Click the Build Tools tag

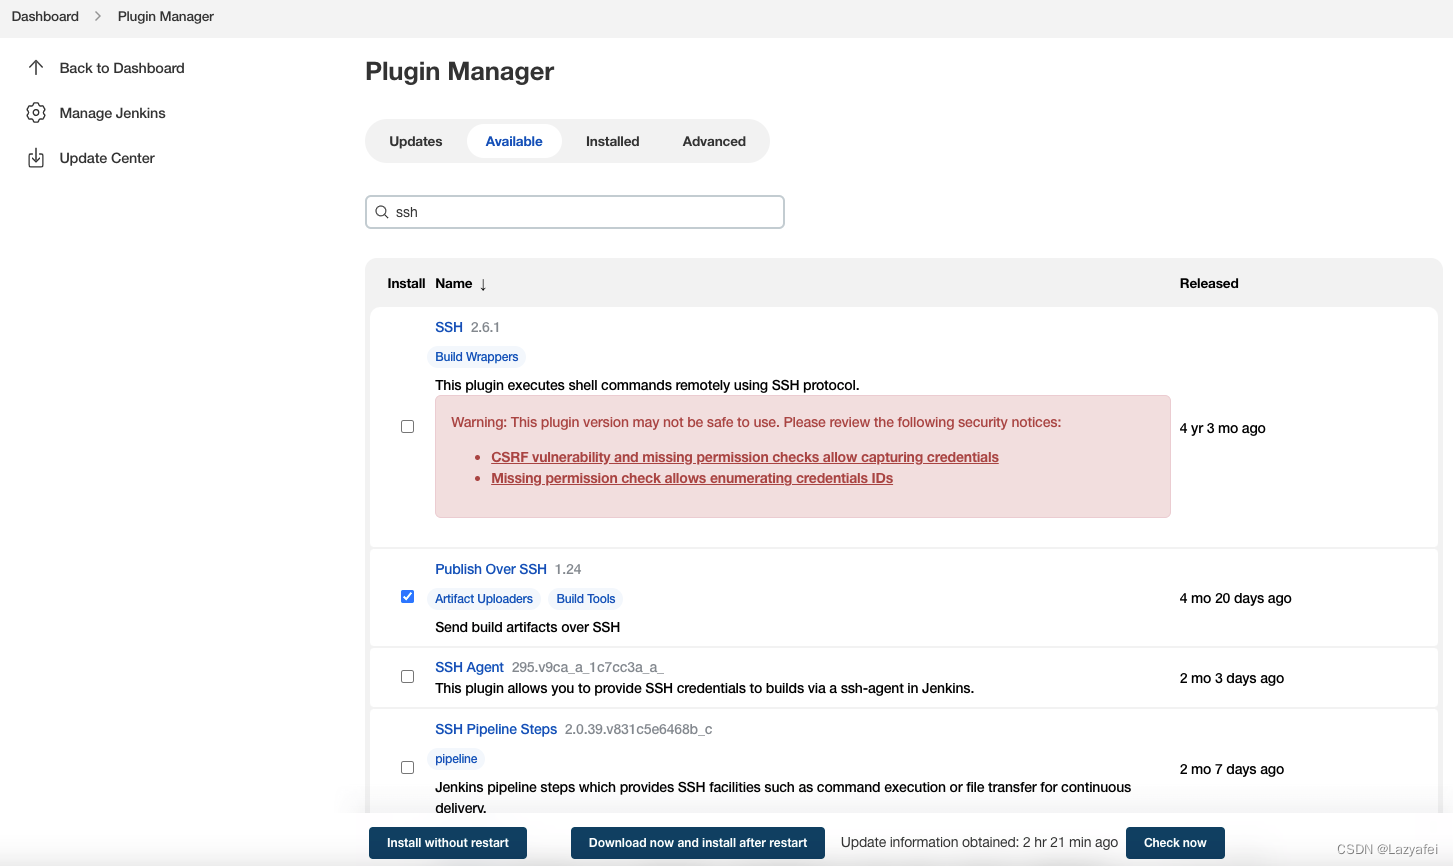586,599
